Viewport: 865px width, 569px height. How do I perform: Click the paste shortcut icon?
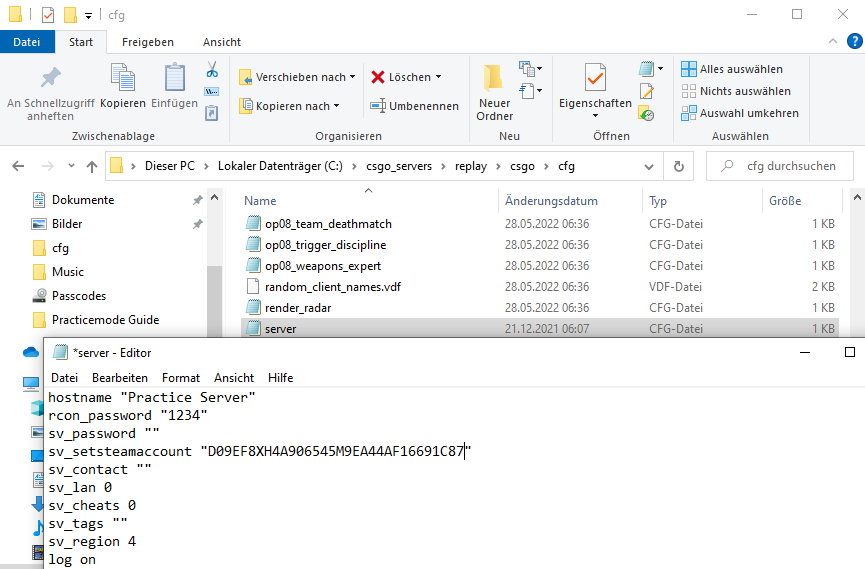(212, 113)
